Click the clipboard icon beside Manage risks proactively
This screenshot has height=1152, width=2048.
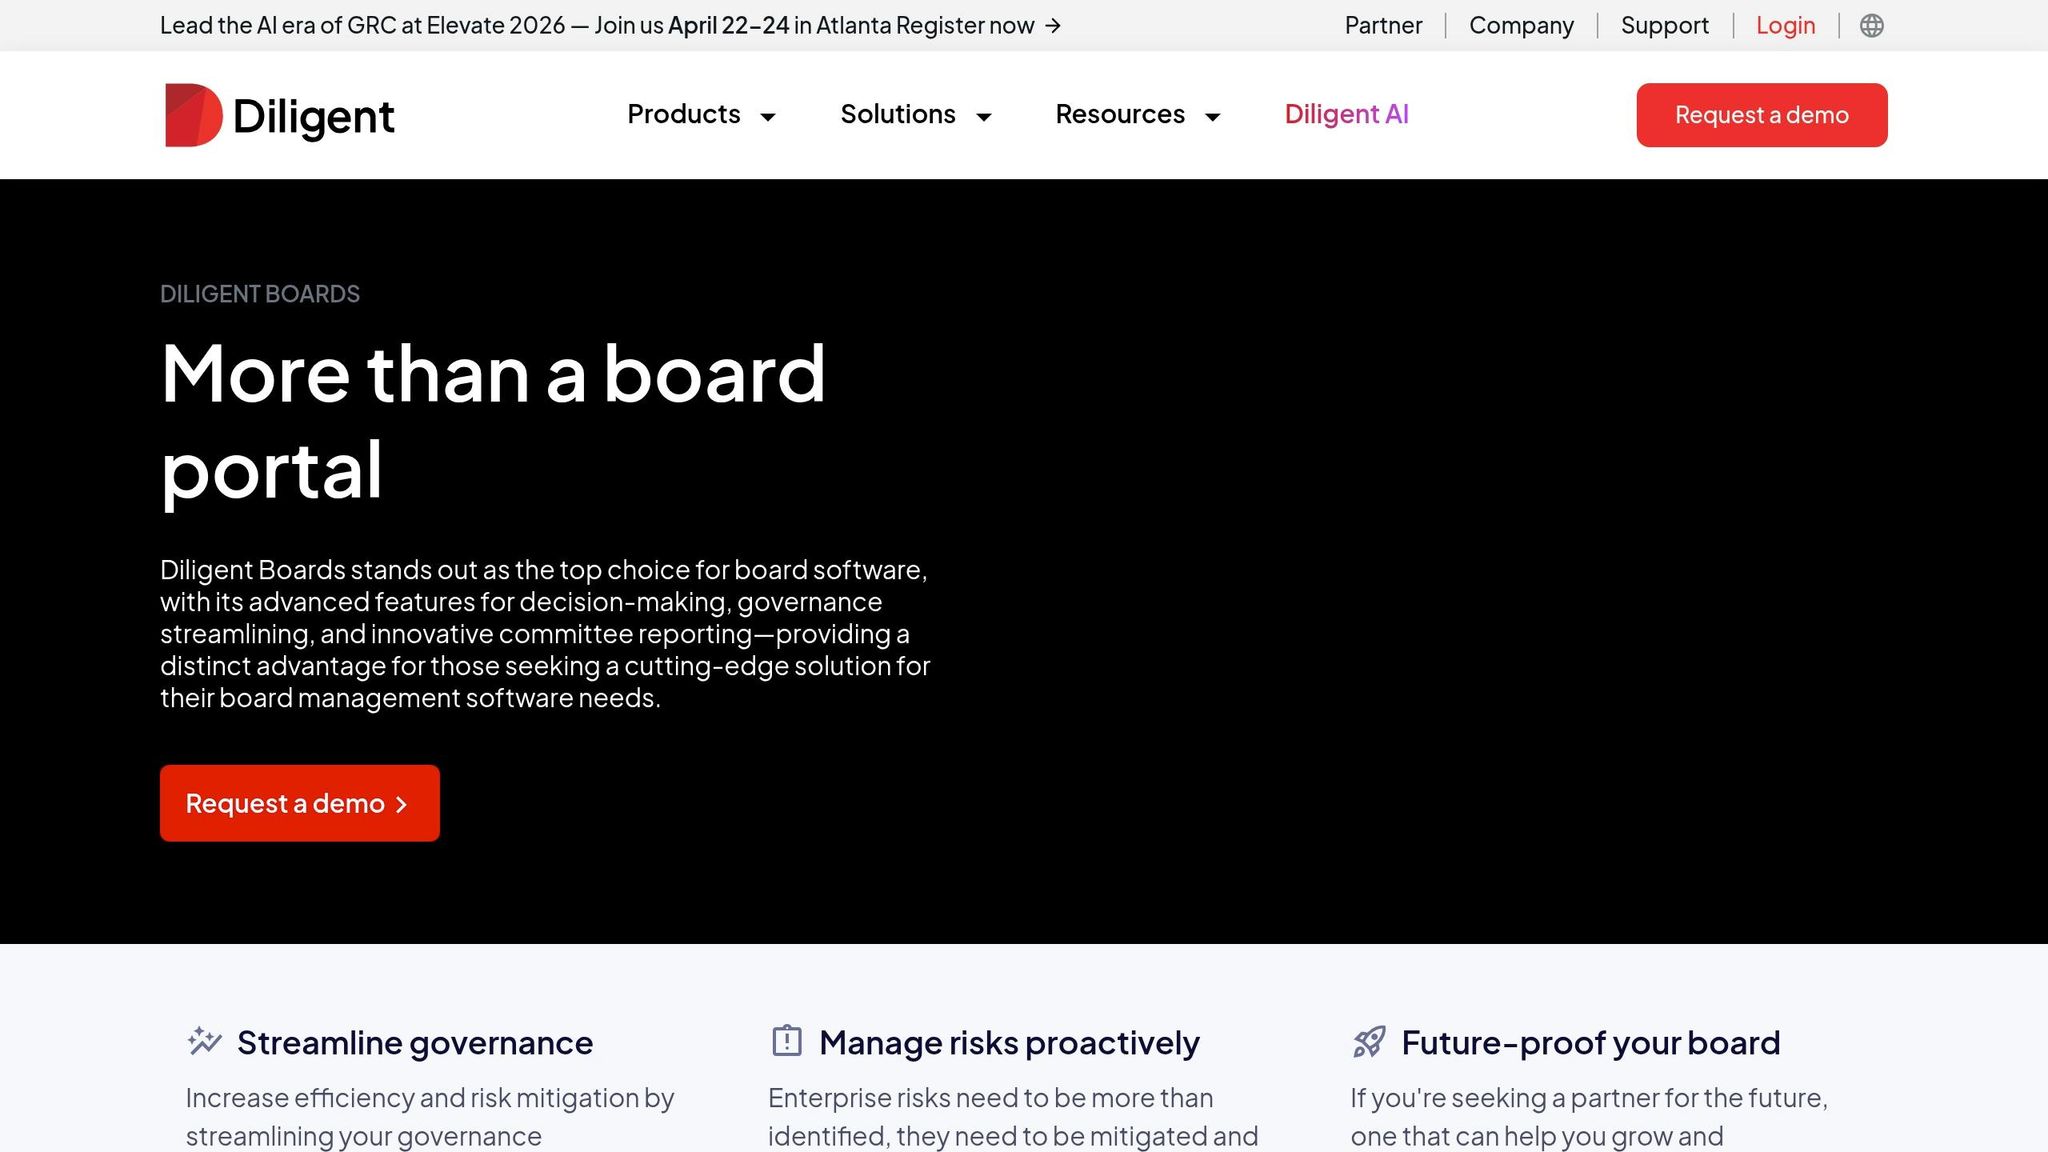(787, 1040)
